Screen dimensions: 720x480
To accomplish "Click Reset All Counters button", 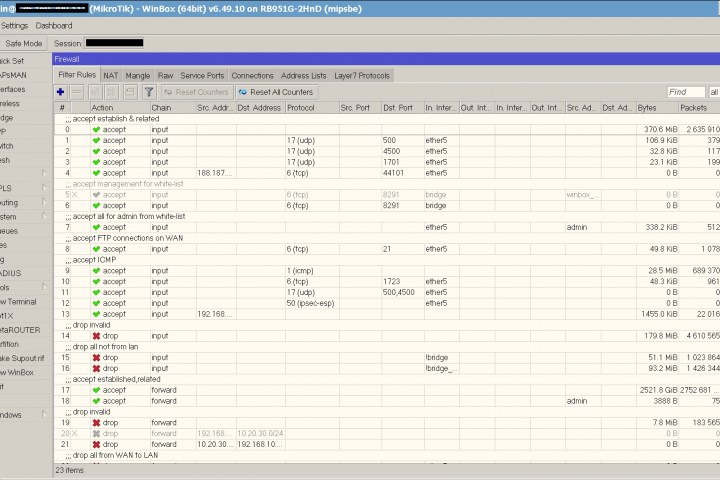I will pyautogui.click(x=276, y=92).
